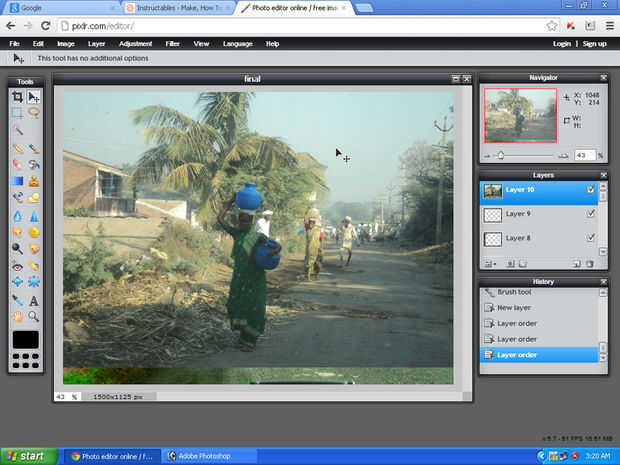Select the Move tool
Viewport: 620px width, 465px height.
[34, 97]
